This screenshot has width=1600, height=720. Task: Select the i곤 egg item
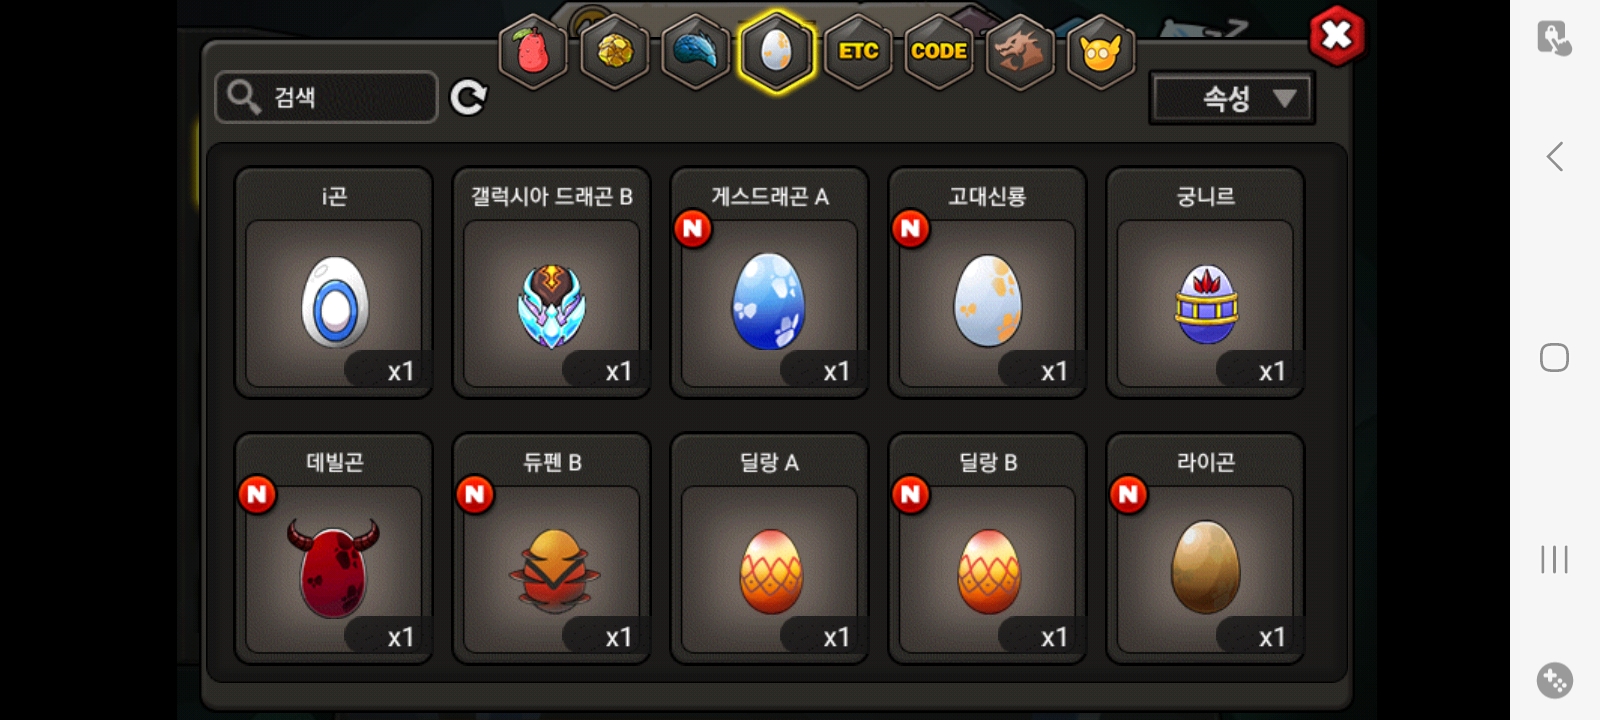334,283
